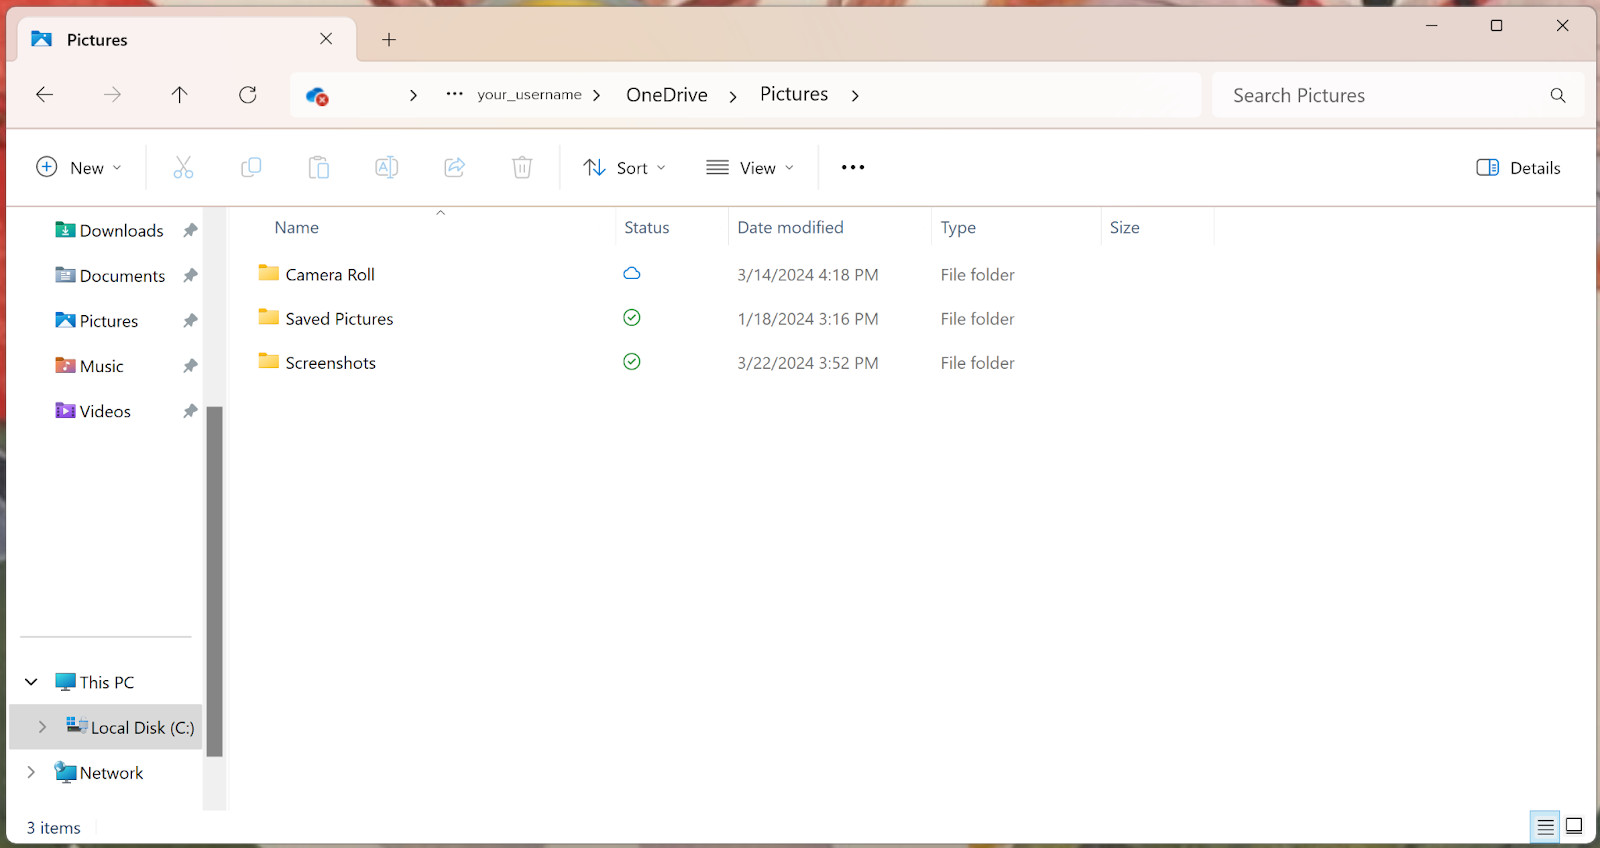This screenshot has width=1600, height=848.
Task: Go up one folder level
Action: pos(180,95)
